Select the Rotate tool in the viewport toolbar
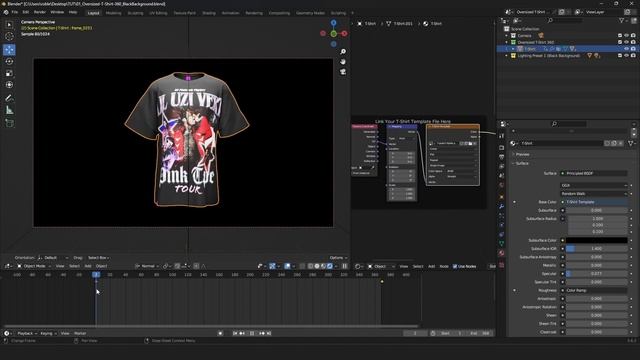Viewport: 640px width, 360px height. (x=9, y=61)
